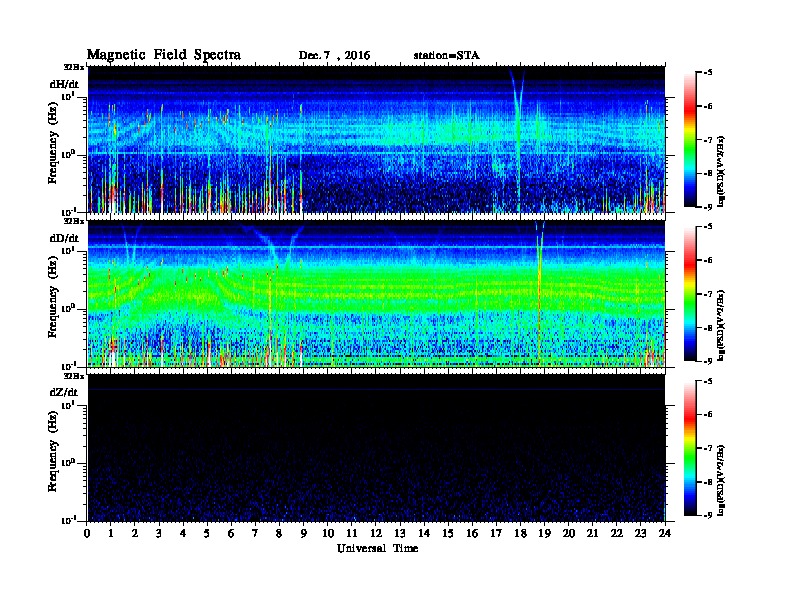Click the dZ/dt spectrogram panel
The height and width of the screenshot is (612, 792).
coord(376,448)
